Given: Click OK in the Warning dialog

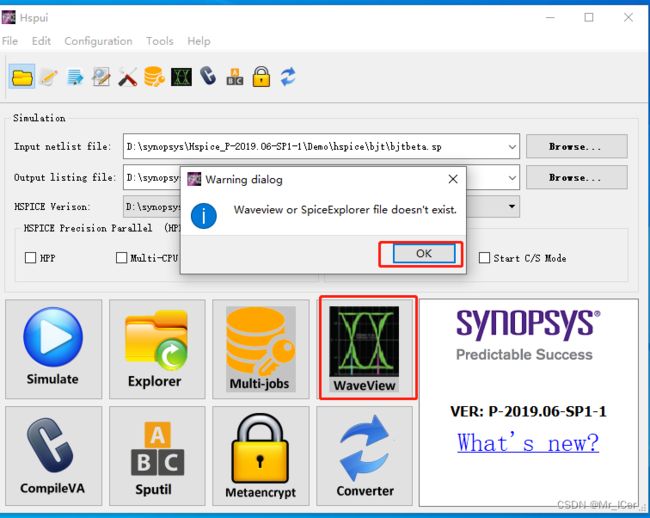Looking at the screenshot, I should click(x=424, y=253).
